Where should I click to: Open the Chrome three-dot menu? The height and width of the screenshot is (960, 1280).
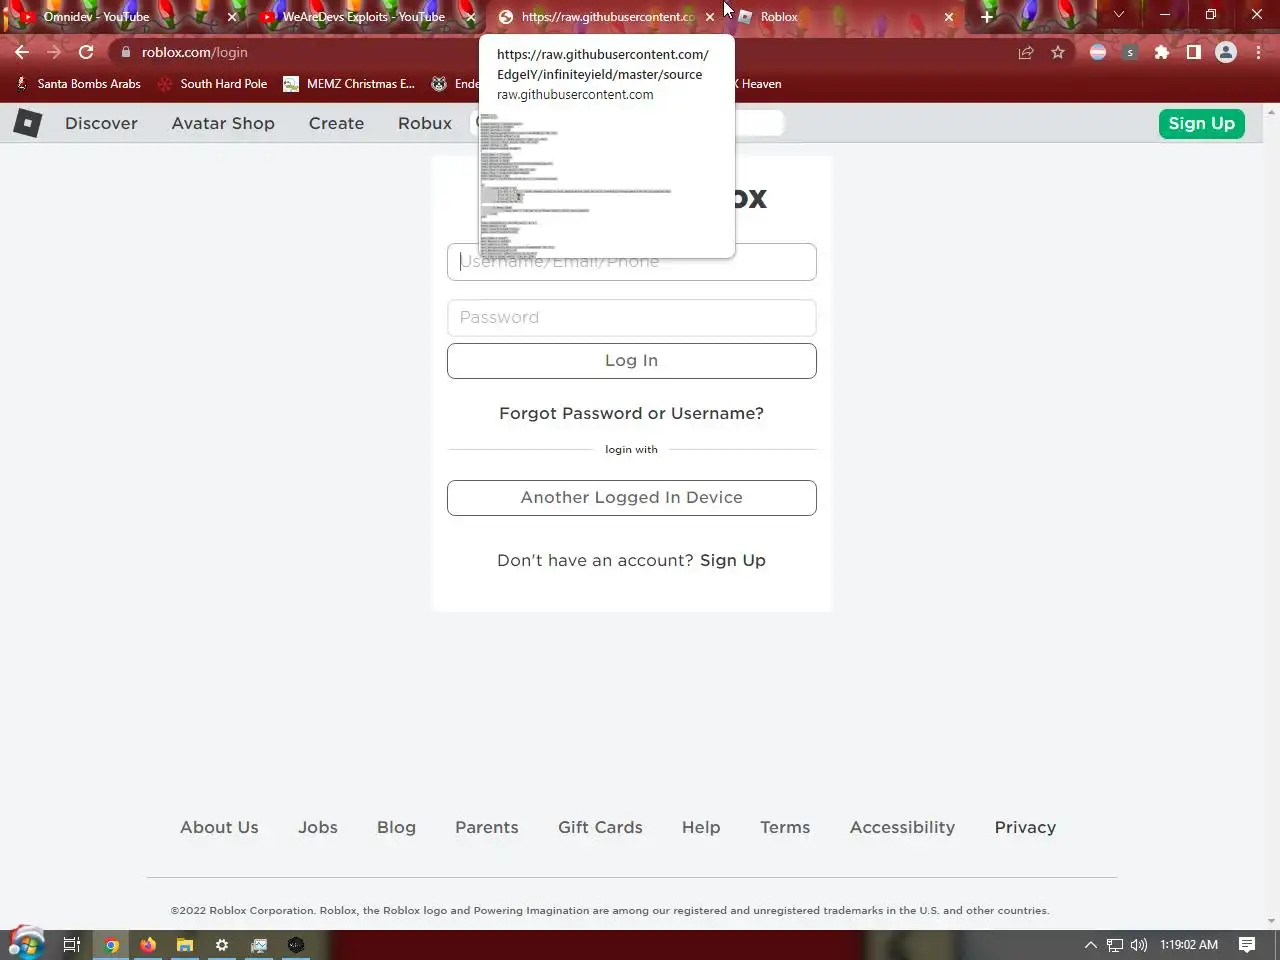(x=1258, y=52)
